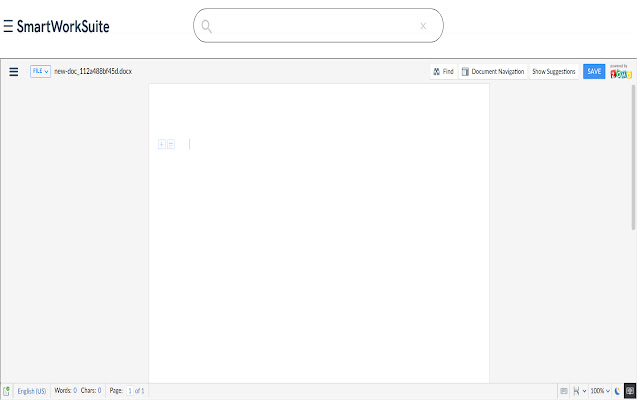Click the document name new-doc_112a488bf45d.docx
This screenshot has height=400, width=640.
pyautogui.click(x=93, y=71)
